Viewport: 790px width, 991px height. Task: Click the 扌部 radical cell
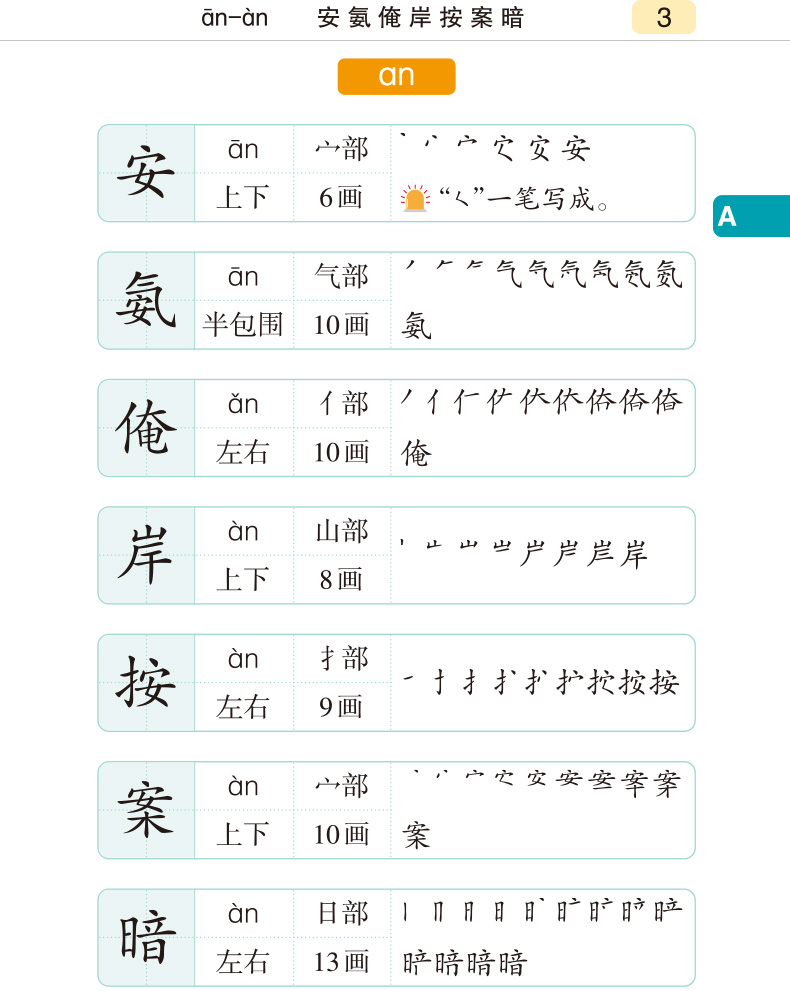pos(342,659)
